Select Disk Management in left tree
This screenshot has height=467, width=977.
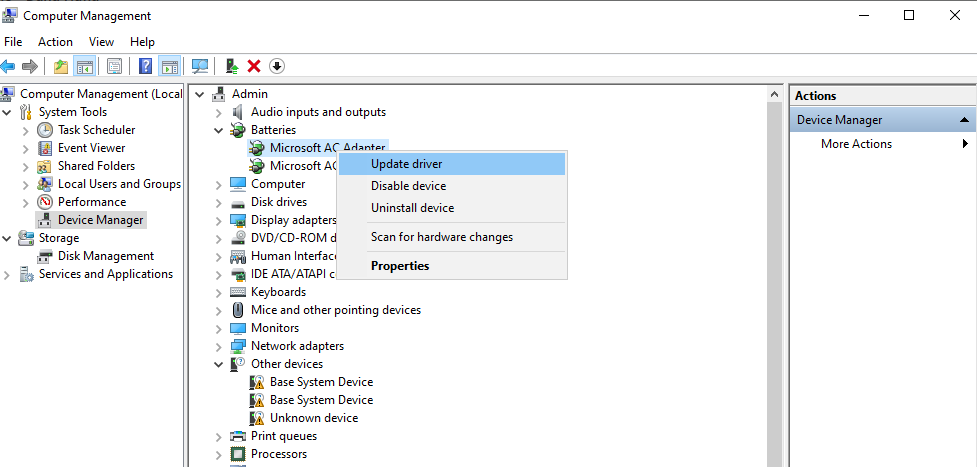[x=105, y=256]
